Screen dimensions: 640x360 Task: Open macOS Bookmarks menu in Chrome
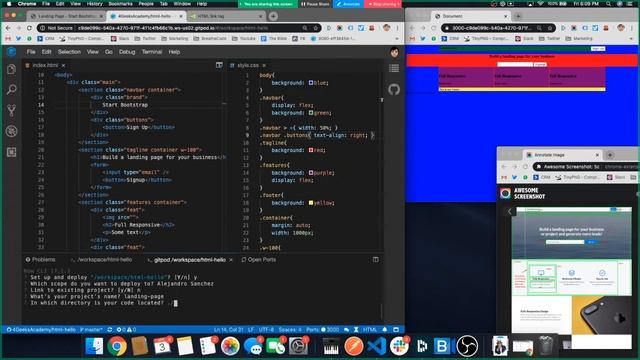click(x=120, y=4)
